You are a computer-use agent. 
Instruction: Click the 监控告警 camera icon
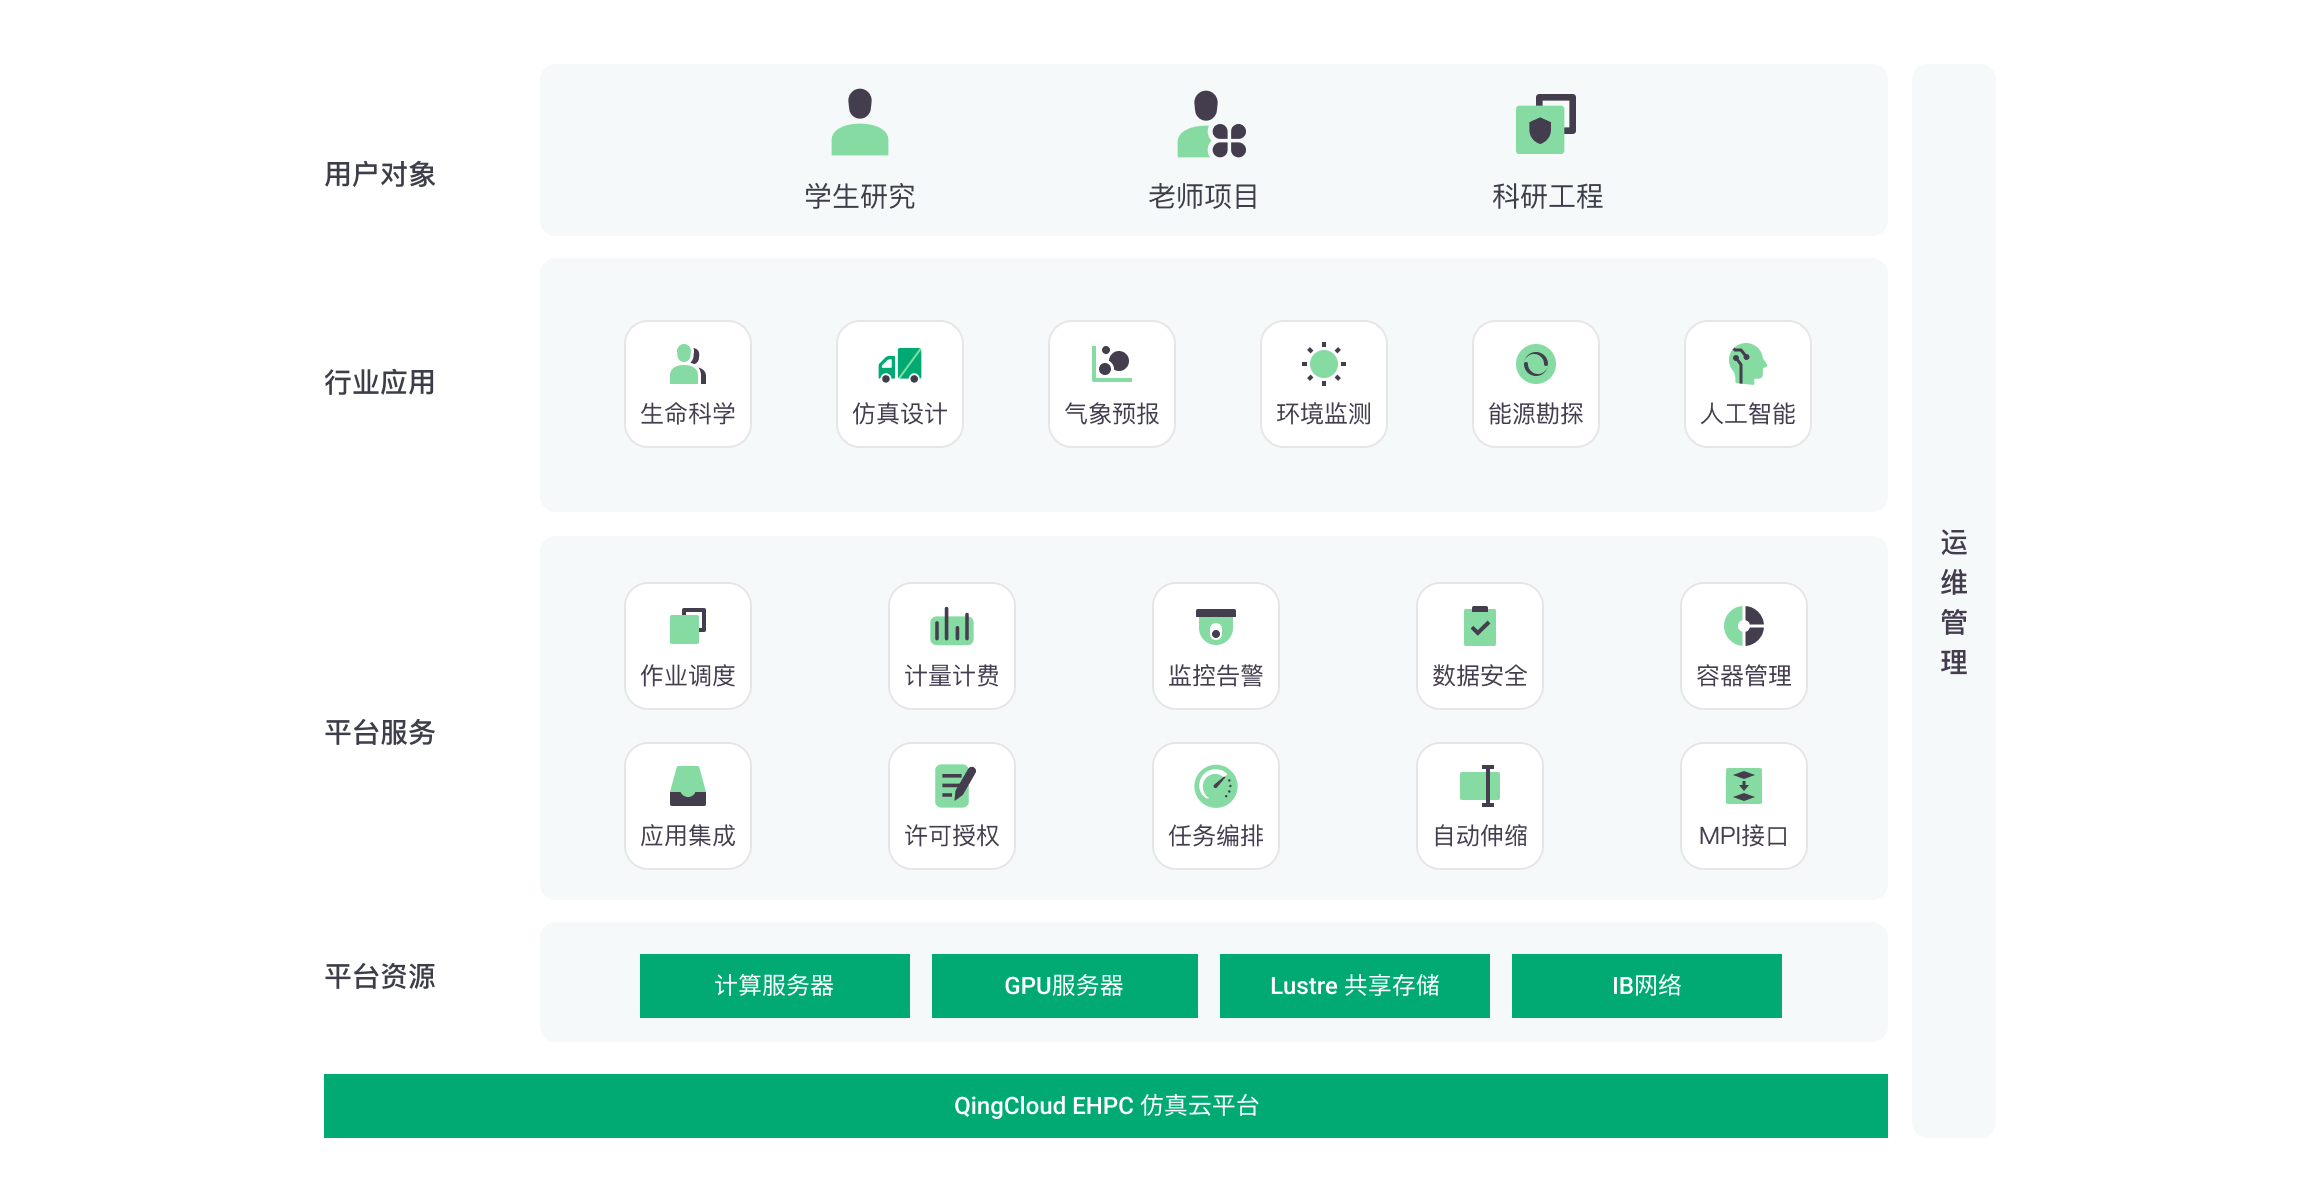coord(1216,626)
